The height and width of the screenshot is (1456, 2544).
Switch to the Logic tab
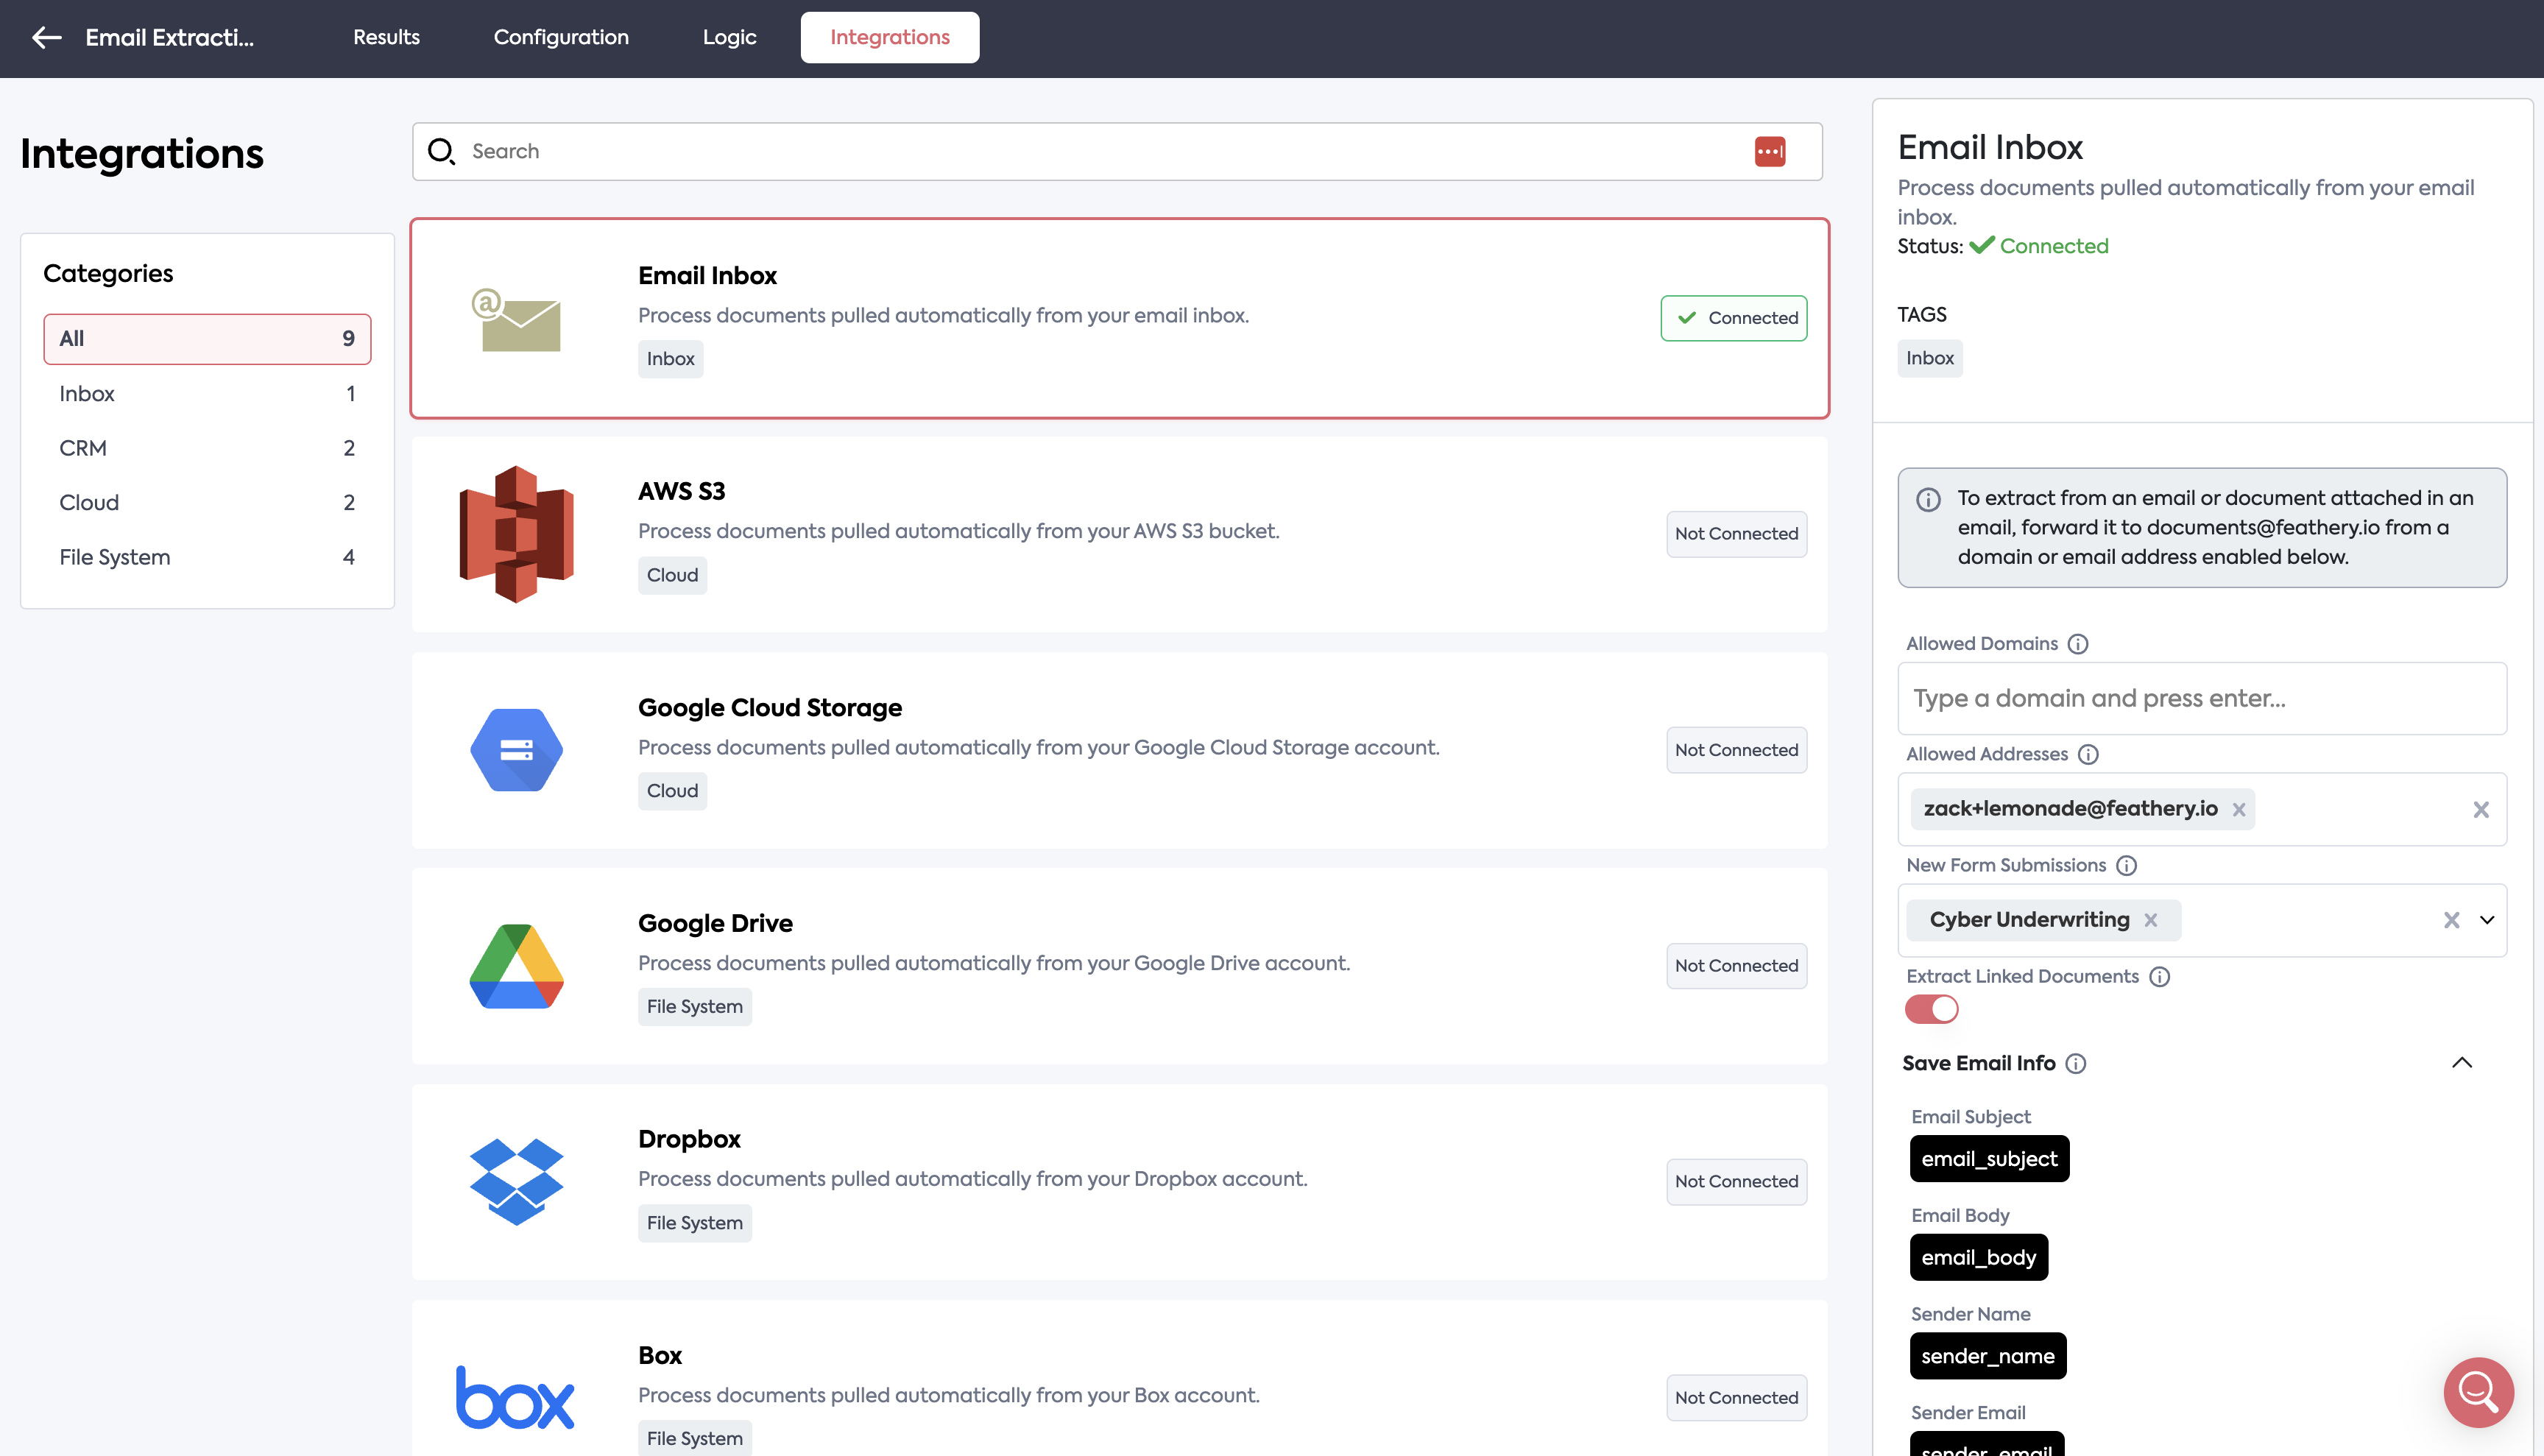pos(729,38)
